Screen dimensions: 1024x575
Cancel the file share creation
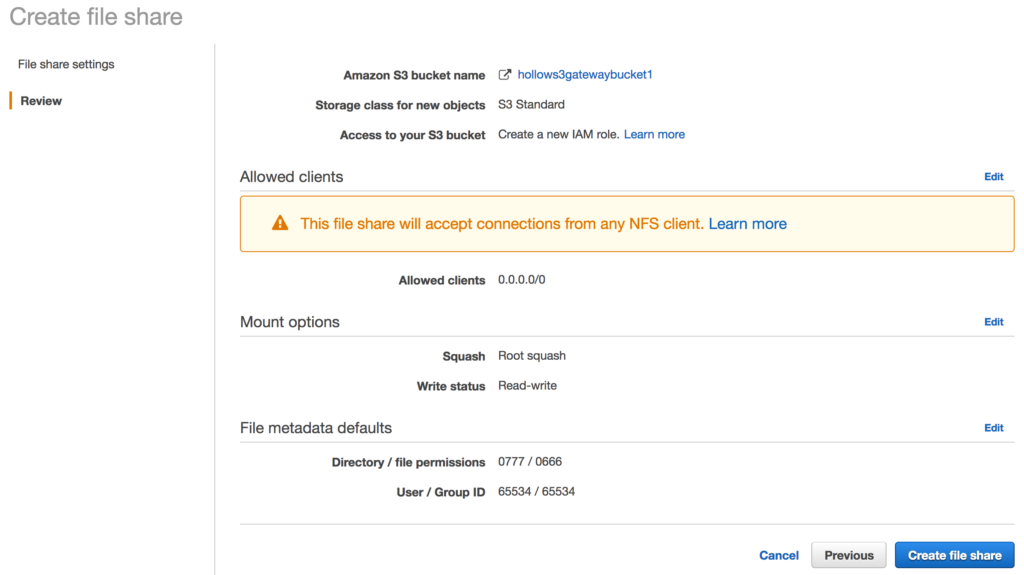tap(778, 555)
